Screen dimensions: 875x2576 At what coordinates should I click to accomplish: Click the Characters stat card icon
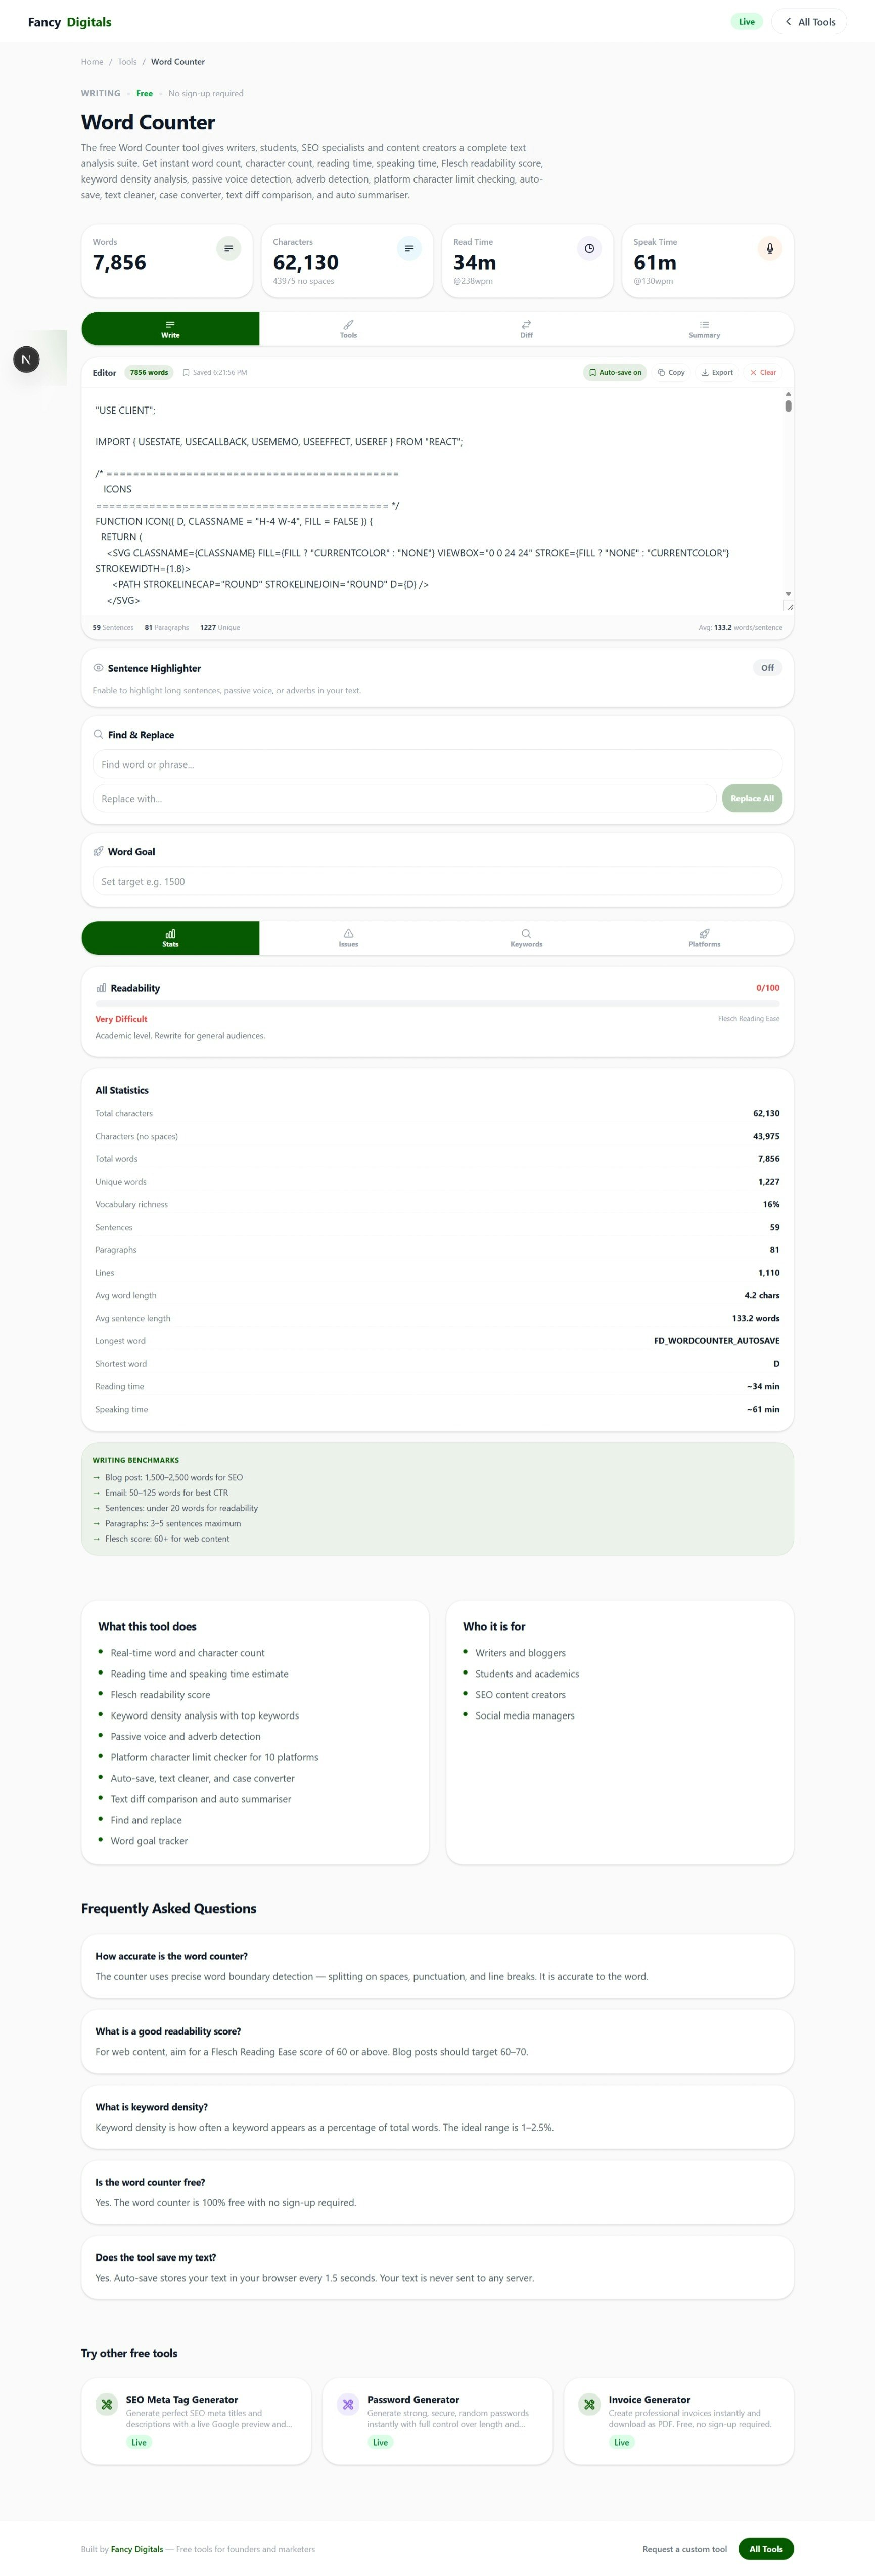click(x=409, y=248)
